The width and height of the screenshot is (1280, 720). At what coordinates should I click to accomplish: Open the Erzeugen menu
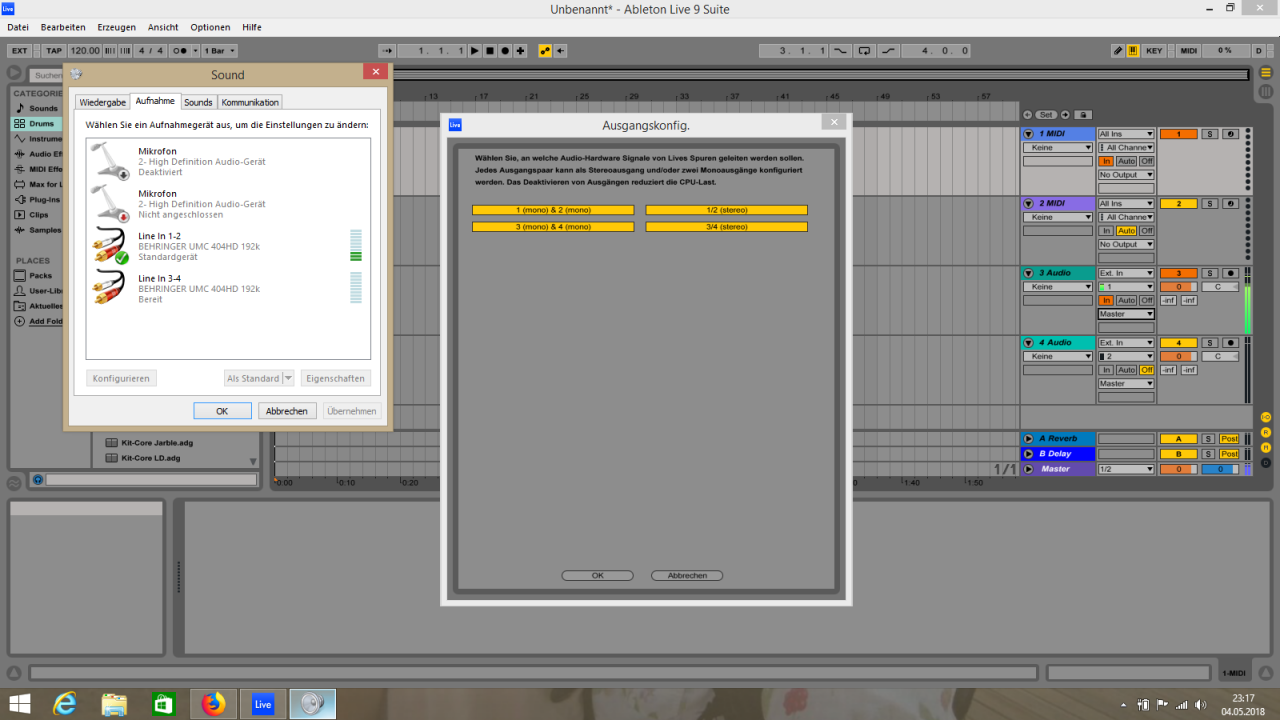click(x=117, y=27)
